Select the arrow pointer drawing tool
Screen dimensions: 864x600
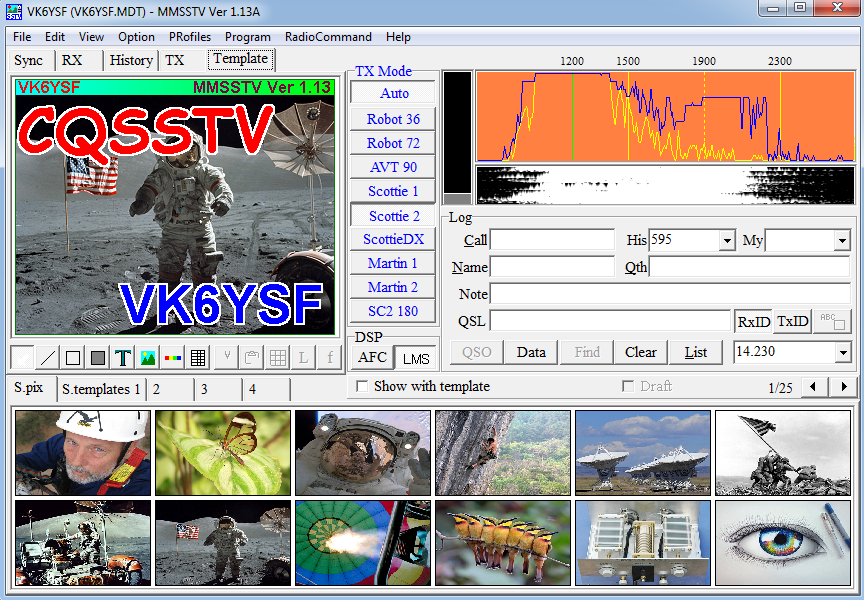pyautogui.click(x=22, y=358)
